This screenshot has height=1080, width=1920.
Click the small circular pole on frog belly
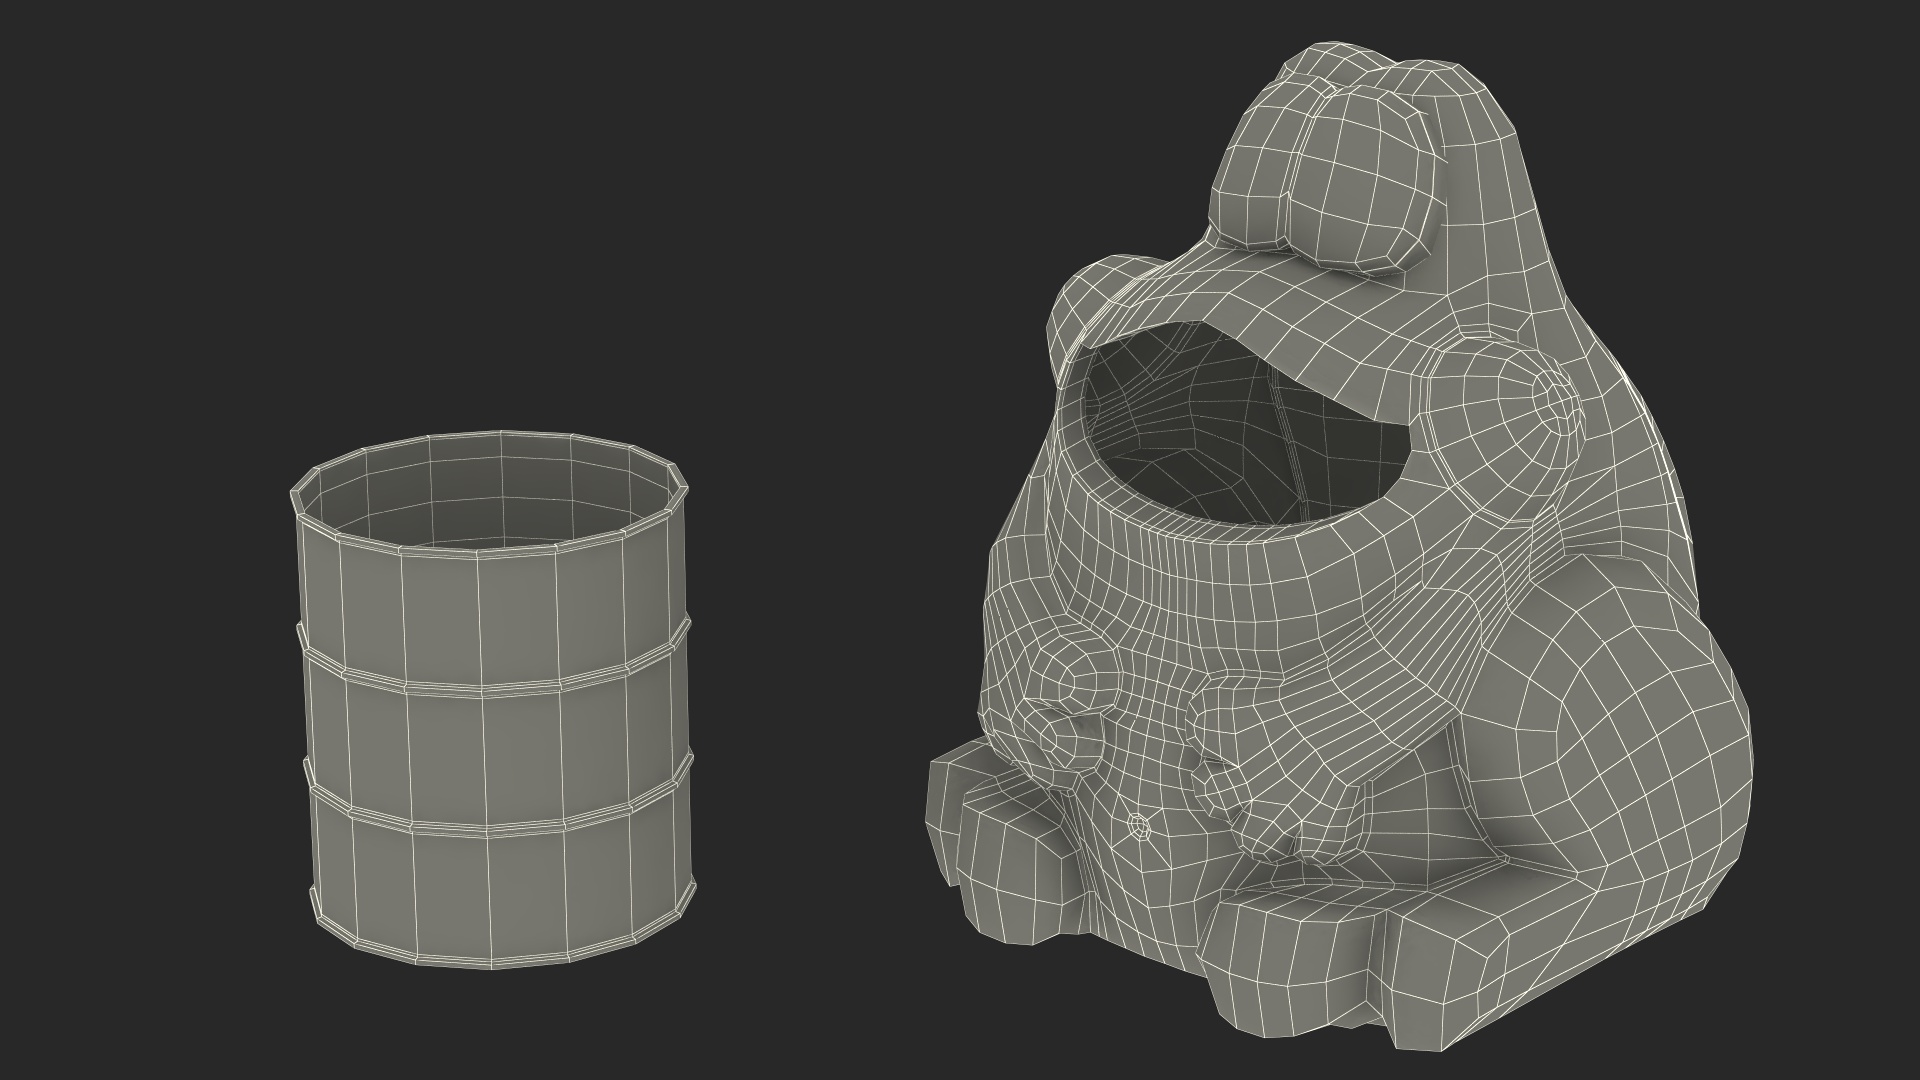(1138, 826)
